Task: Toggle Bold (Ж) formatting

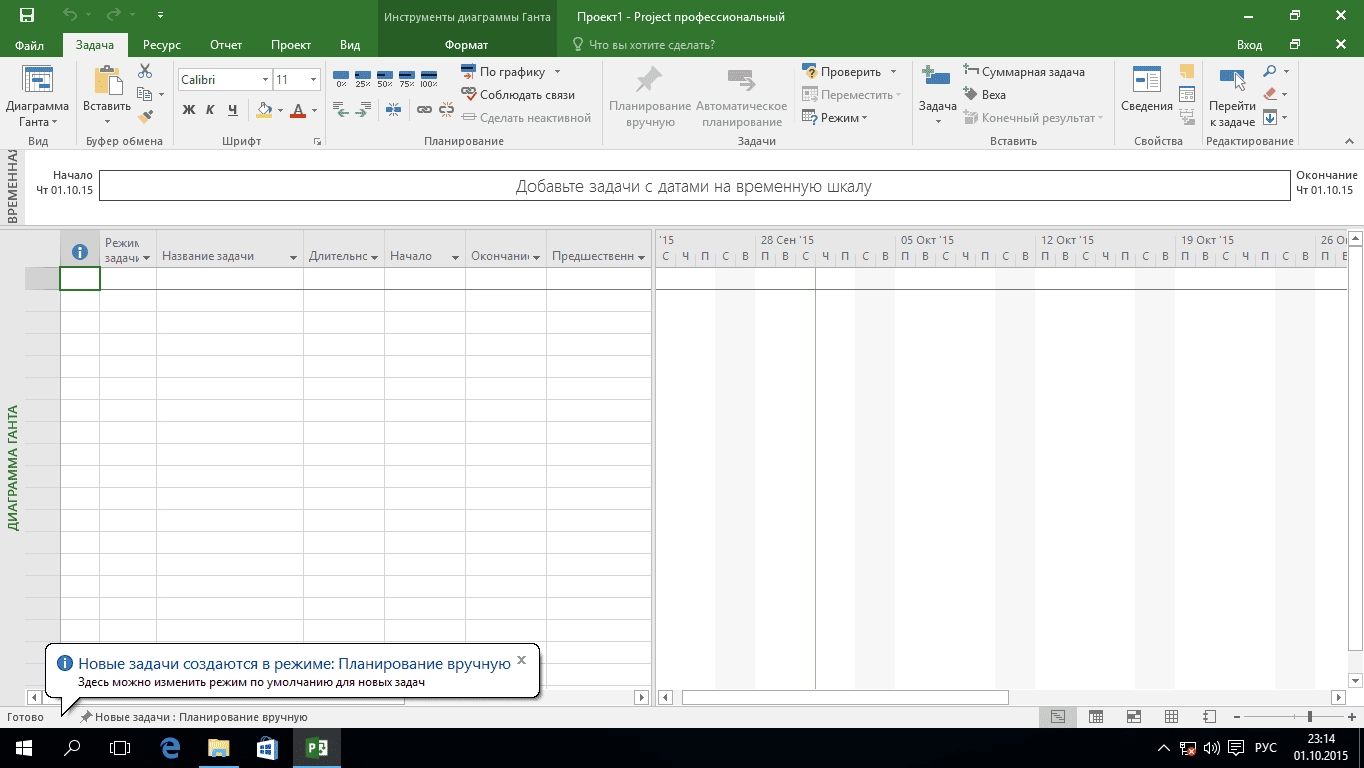Action: [x=189, y=110]
